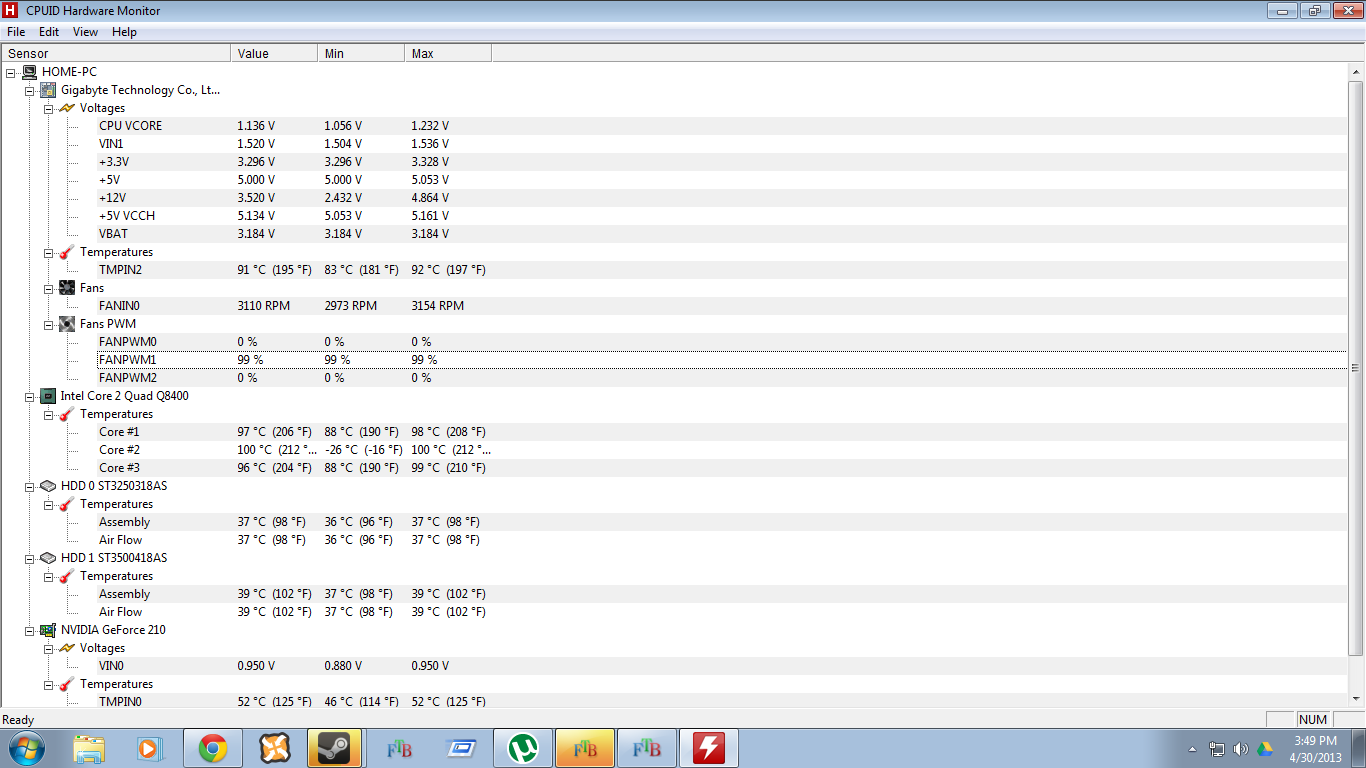Screen dimensions: 1366x768
Task: Click the Fans PWM fan icon
Action: [x=67, y=324]
